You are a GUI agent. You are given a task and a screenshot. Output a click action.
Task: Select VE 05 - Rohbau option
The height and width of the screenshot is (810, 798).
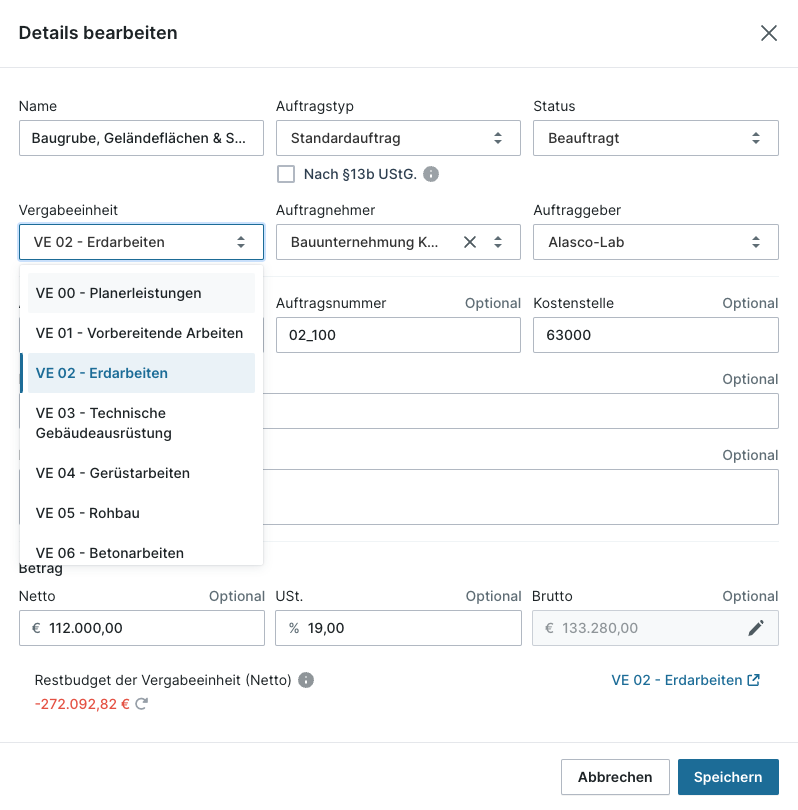(x=141, y=513)
